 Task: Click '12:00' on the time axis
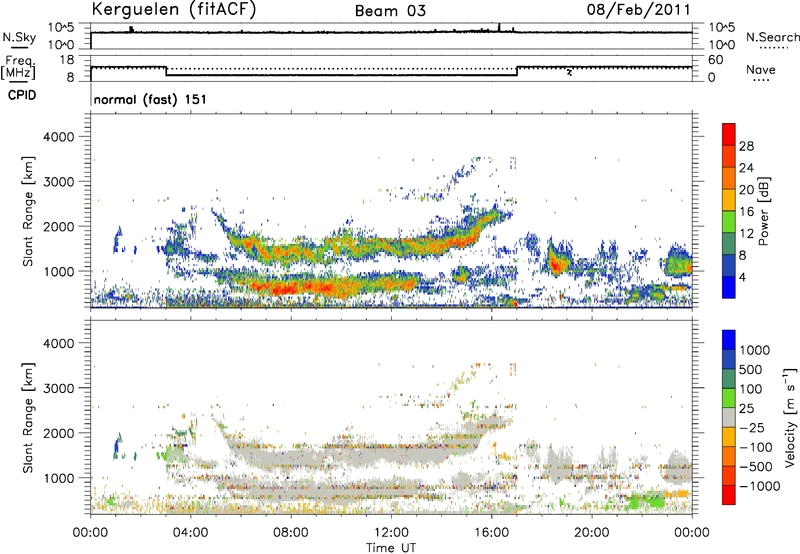click(x=391, y=533)
